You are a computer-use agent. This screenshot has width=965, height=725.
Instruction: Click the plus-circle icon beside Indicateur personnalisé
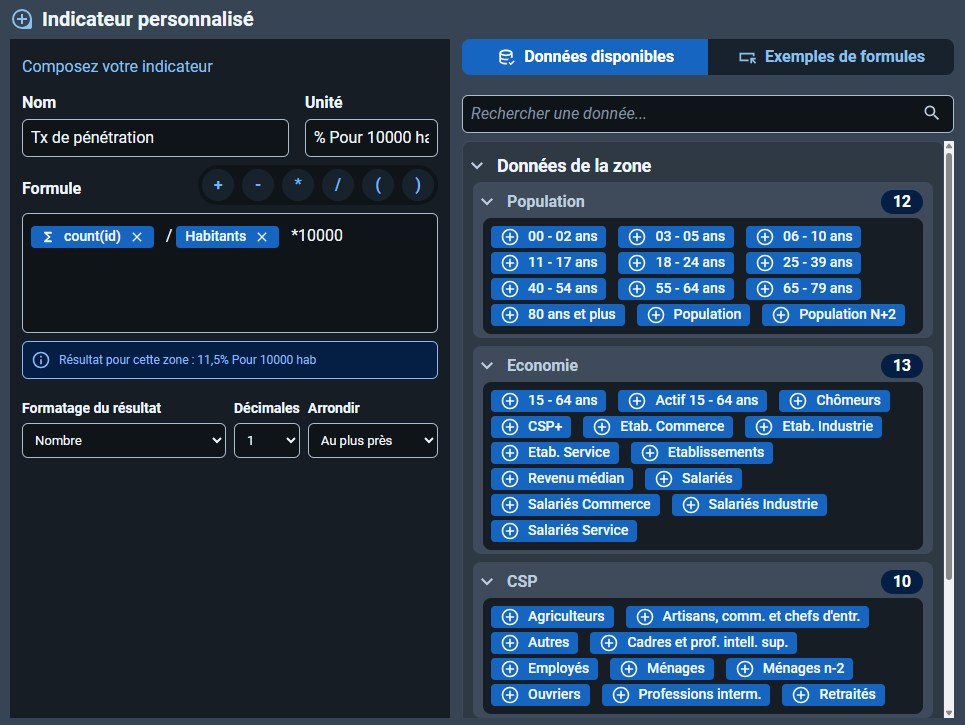coord(22,19)
